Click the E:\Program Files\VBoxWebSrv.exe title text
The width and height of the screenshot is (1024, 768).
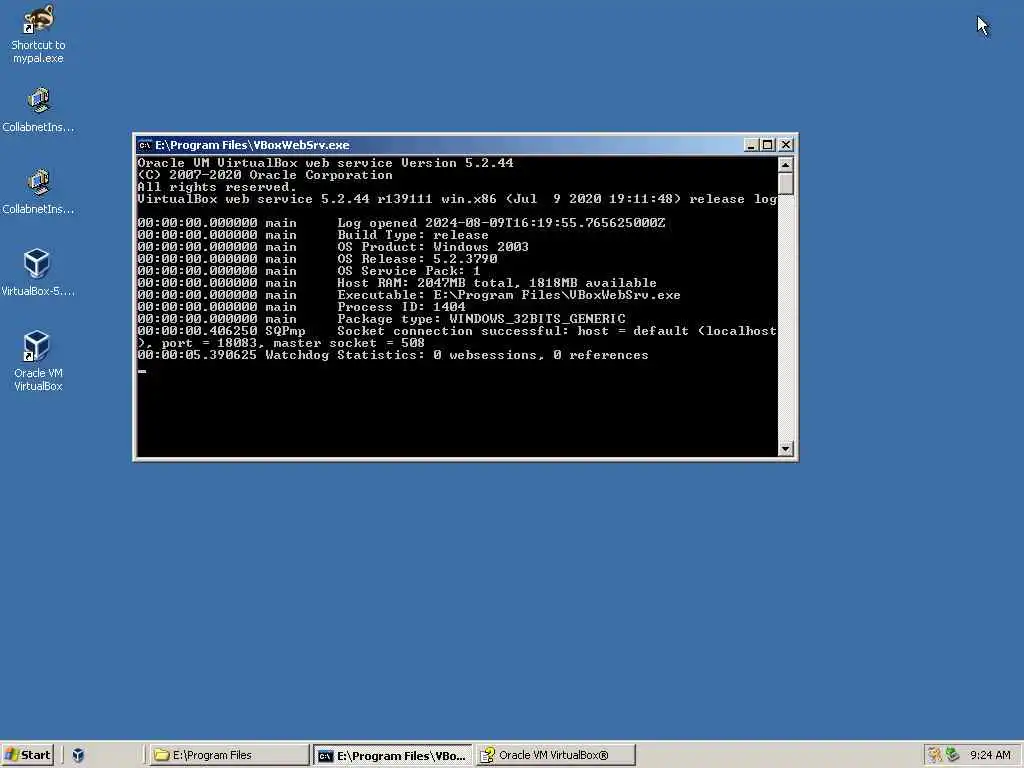[x=252, y=145]
